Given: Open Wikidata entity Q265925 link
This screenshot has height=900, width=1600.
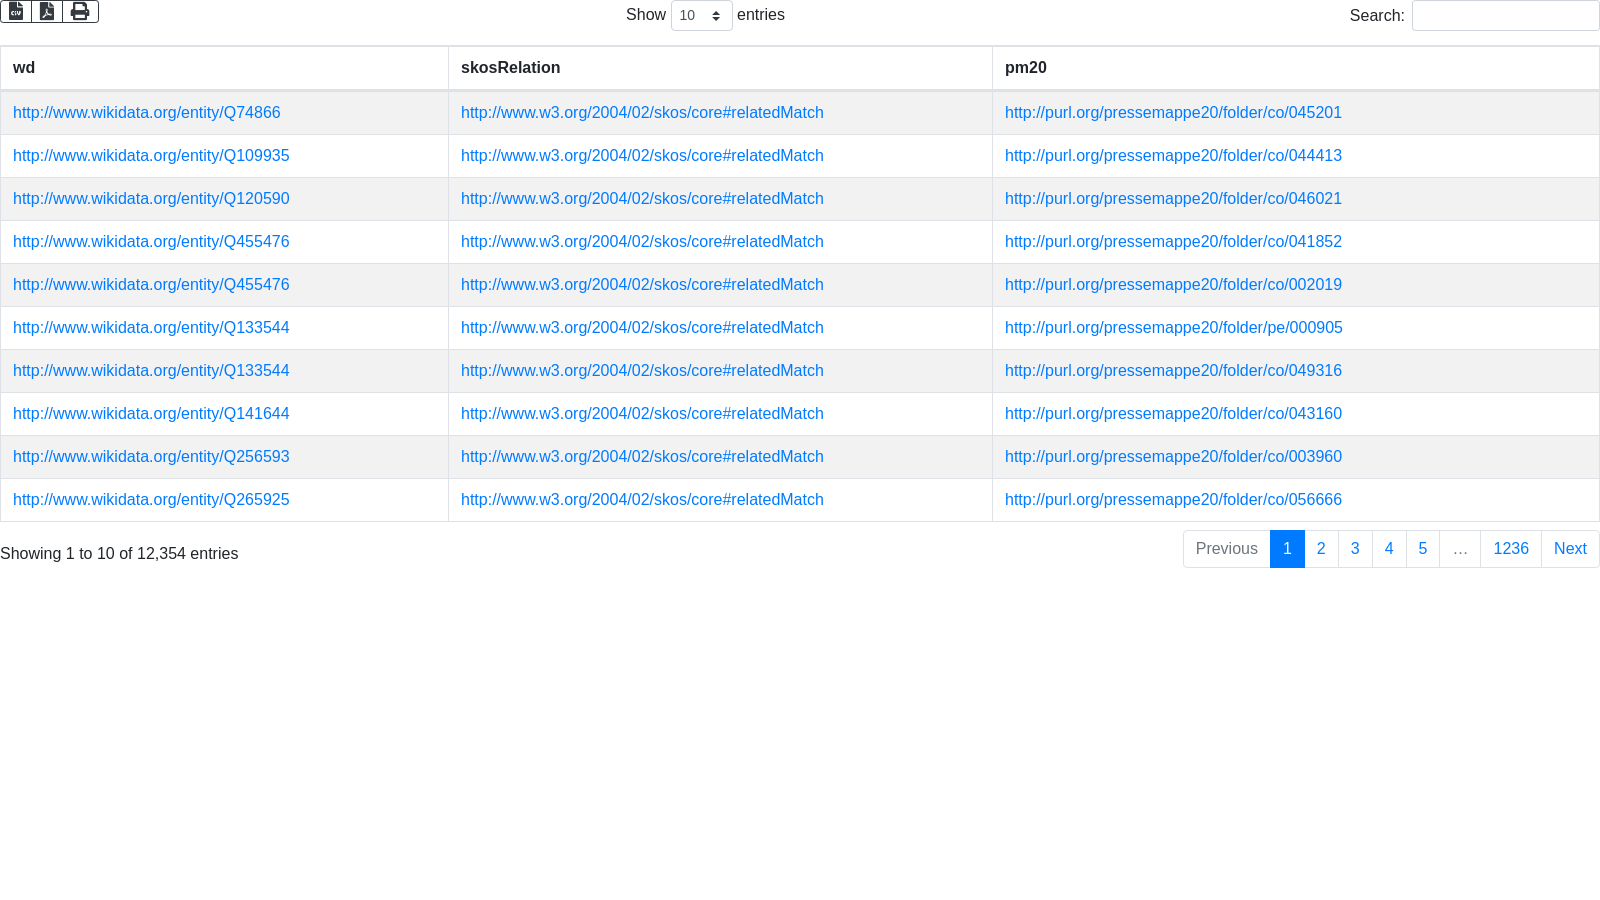Looking at the screenshot, I should 151,500.
